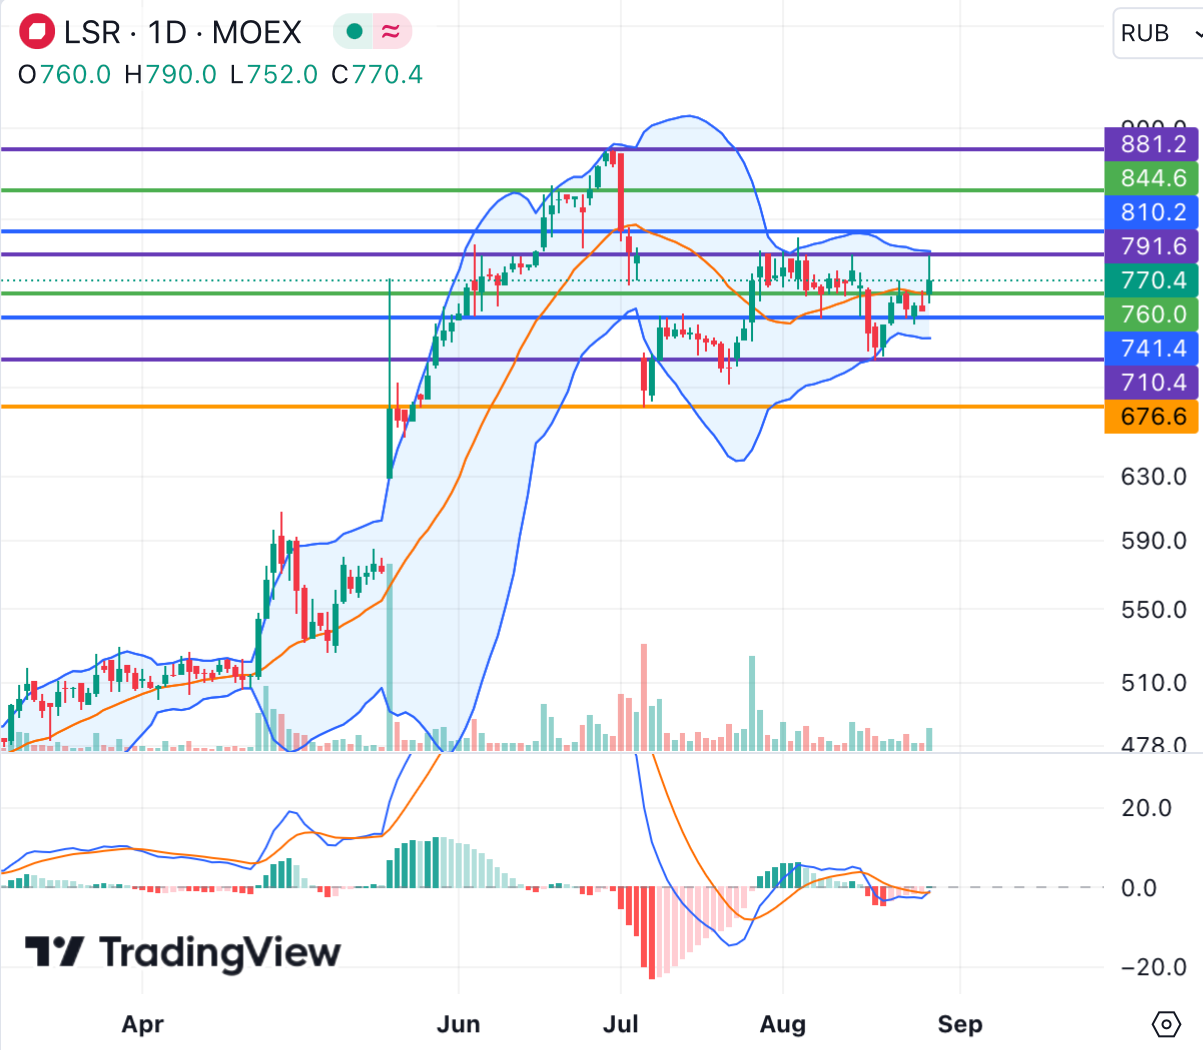Select the purple 791.6 price label

(x=1153, y=246)
